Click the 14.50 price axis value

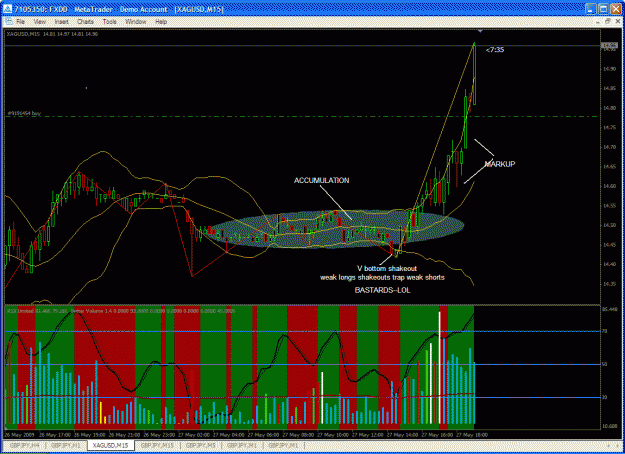(x=610, y=226)
